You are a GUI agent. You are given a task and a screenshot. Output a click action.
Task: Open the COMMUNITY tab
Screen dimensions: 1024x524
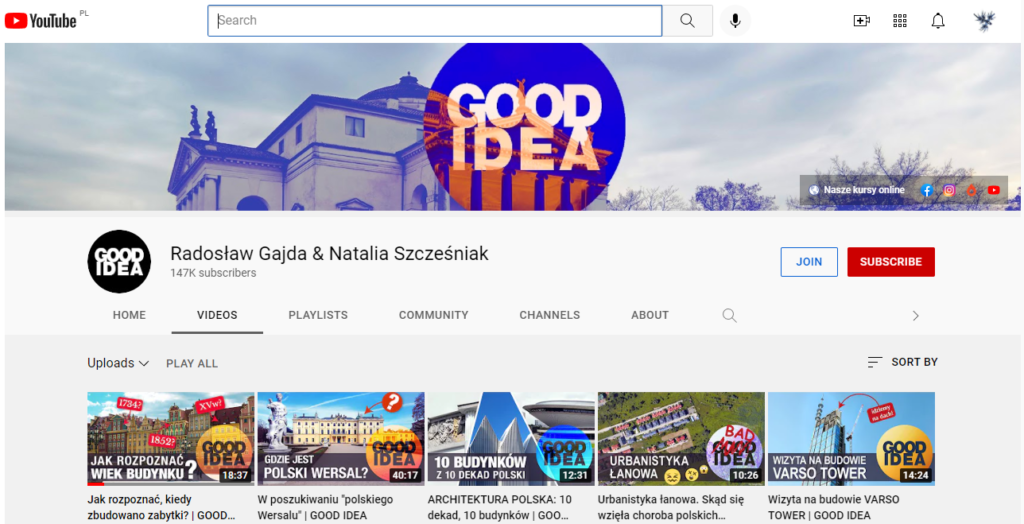434,315
